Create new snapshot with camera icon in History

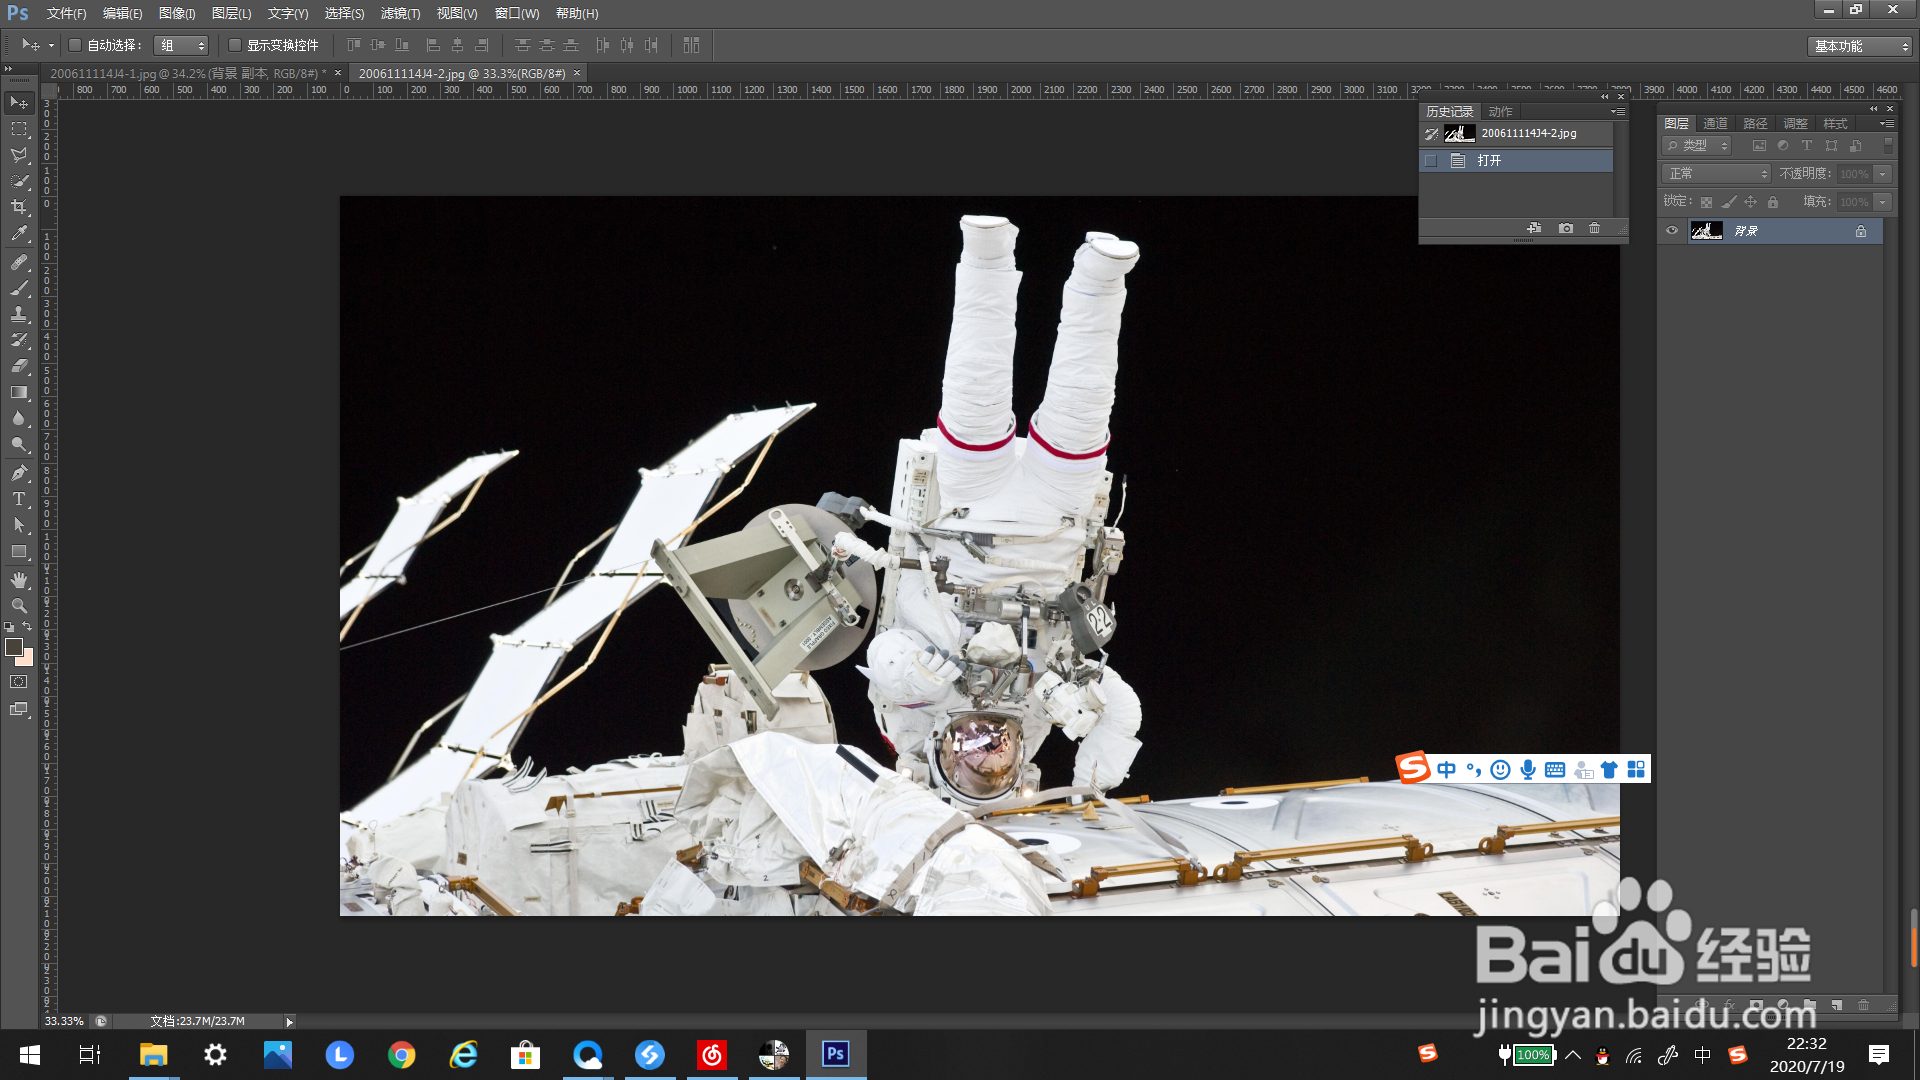1566,228
